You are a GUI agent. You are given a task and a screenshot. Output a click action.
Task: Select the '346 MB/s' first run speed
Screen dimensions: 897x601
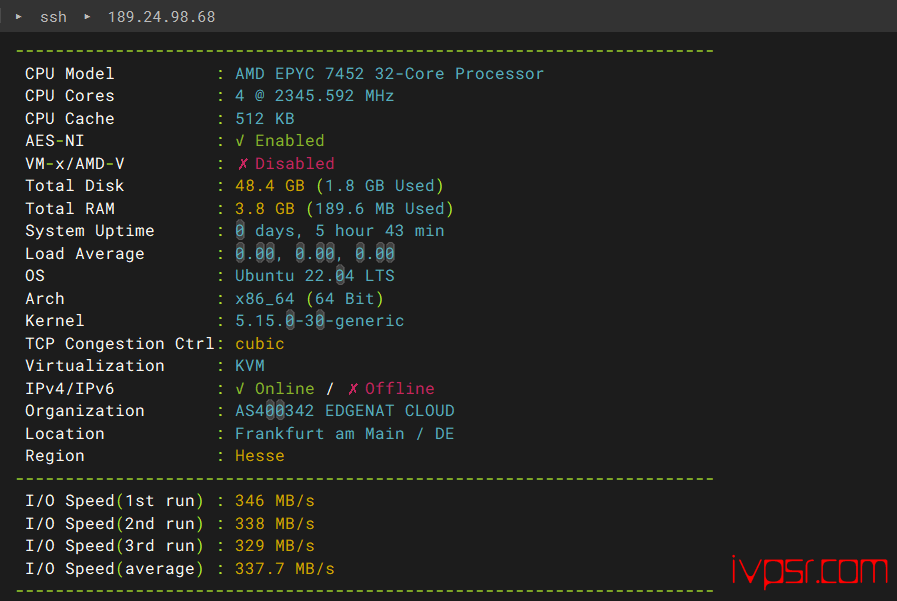point(275,501)
